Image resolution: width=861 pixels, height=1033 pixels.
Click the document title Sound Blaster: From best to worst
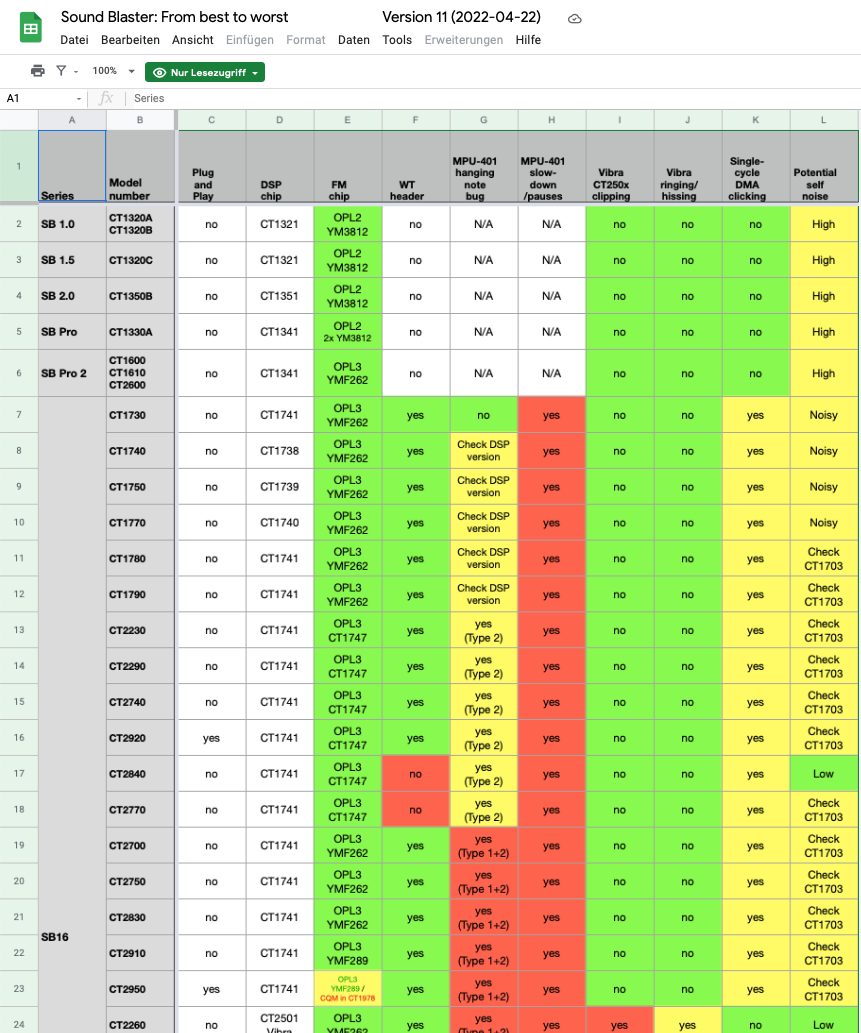175,16
